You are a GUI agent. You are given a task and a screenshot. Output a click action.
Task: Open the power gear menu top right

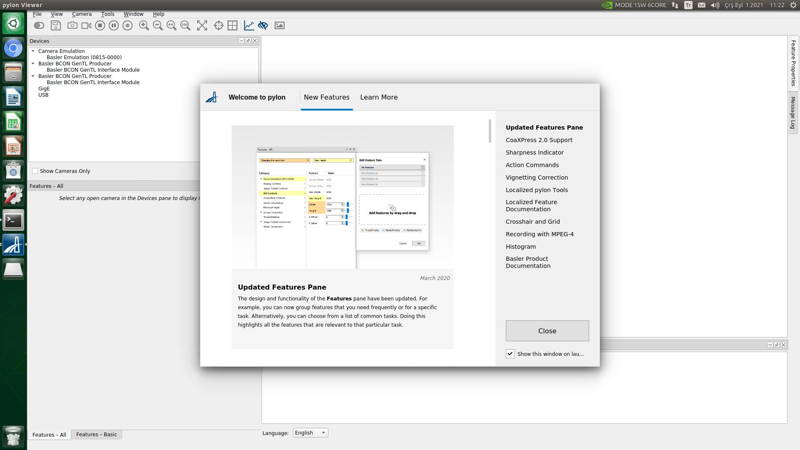(793, 5)
